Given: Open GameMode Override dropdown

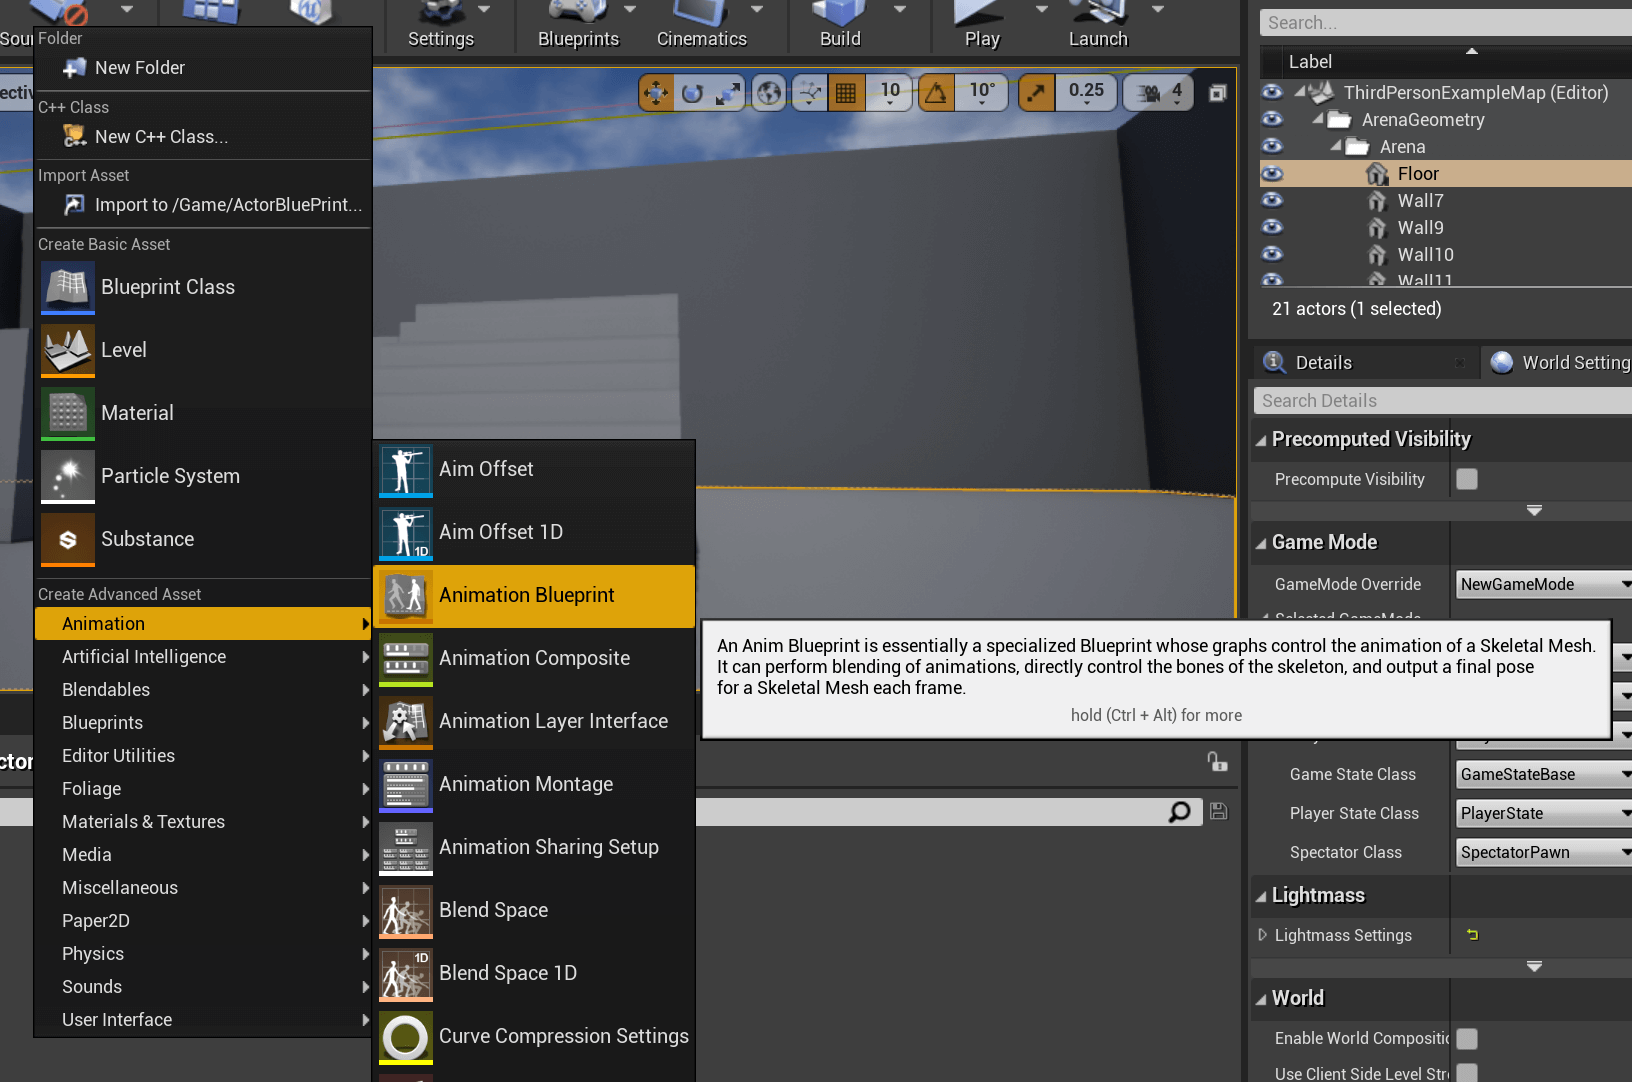Looking at the screenshot, I should (1544, 584).
